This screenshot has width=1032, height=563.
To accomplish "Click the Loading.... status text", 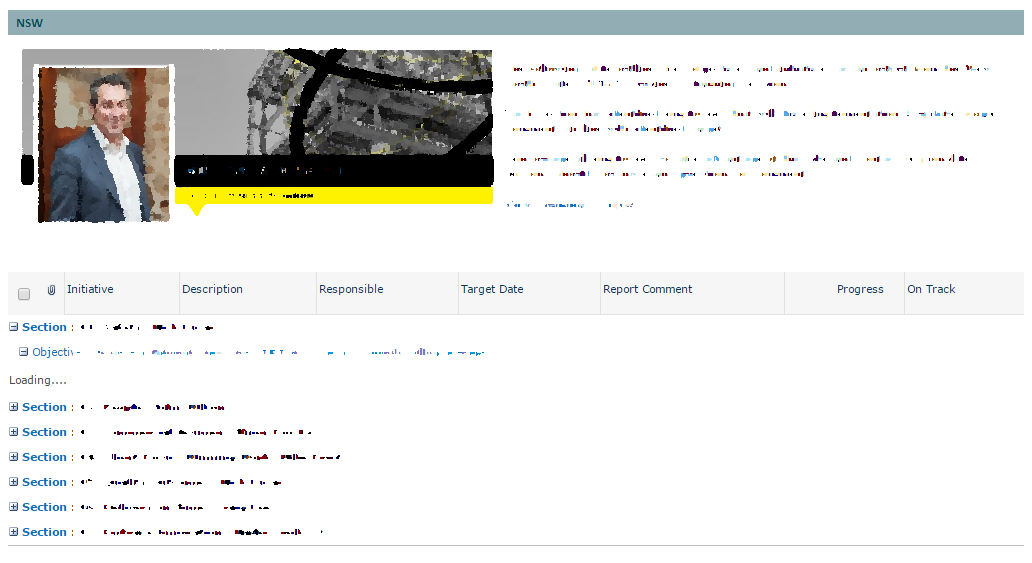I will click(x=38, y=380).
